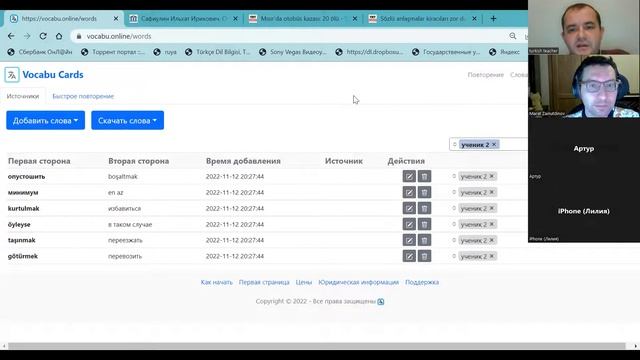Open Юридическая информация footer link
This screenshot has height=360, width=640.
[x=358, y=282]
